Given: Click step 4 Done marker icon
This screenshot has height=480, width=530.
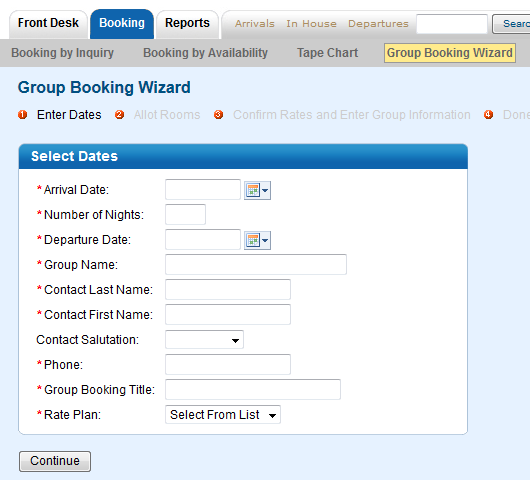Looking at the screenshot, I should [488, 115].
